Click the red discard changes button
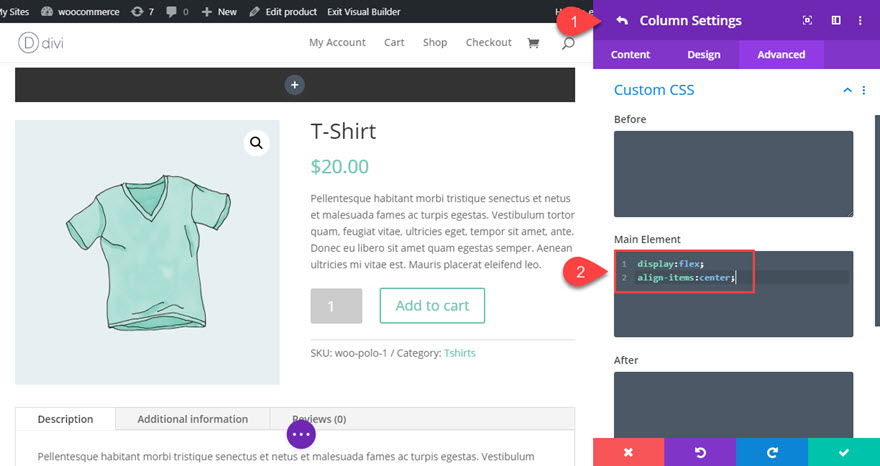 pos(628,452)
